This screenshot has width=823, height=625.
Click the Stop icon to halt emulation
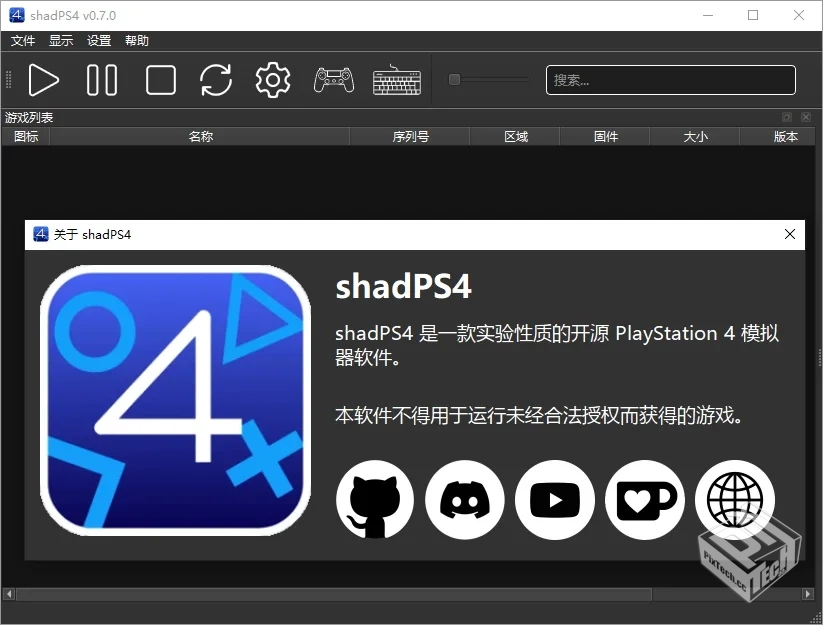(x=160, y=80)
